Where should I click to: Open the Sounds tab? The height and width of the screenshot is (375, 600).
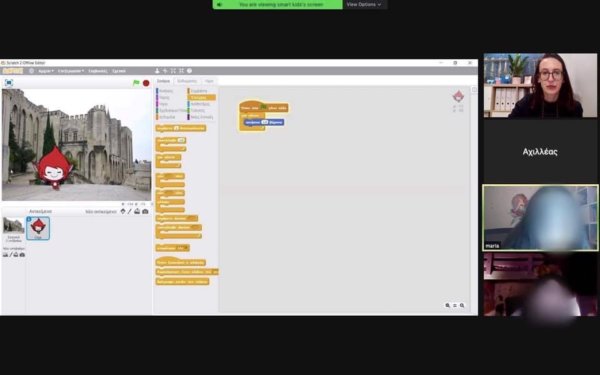(209, 81)
